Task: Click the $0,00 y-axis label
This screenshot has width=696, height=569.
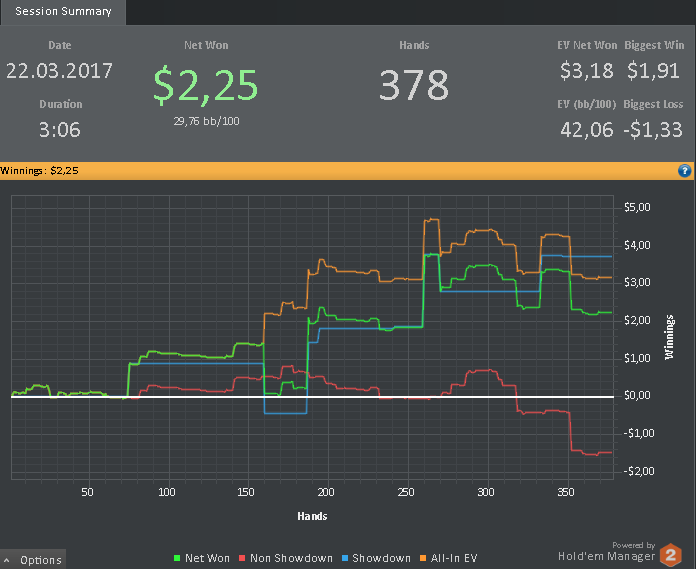Action: pyautogui.click(x=637, y=395)
